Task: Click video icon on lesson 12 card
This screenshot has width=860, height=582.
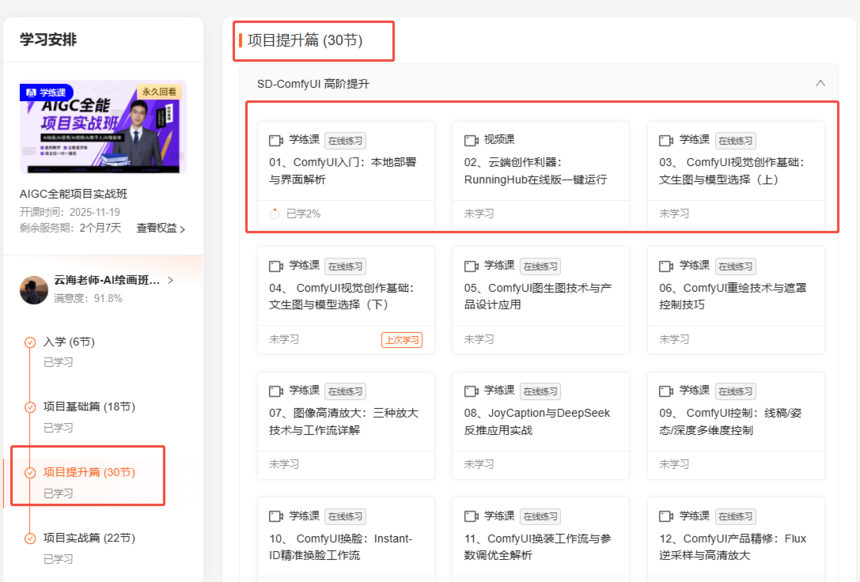Action: [x=666, y=516]
